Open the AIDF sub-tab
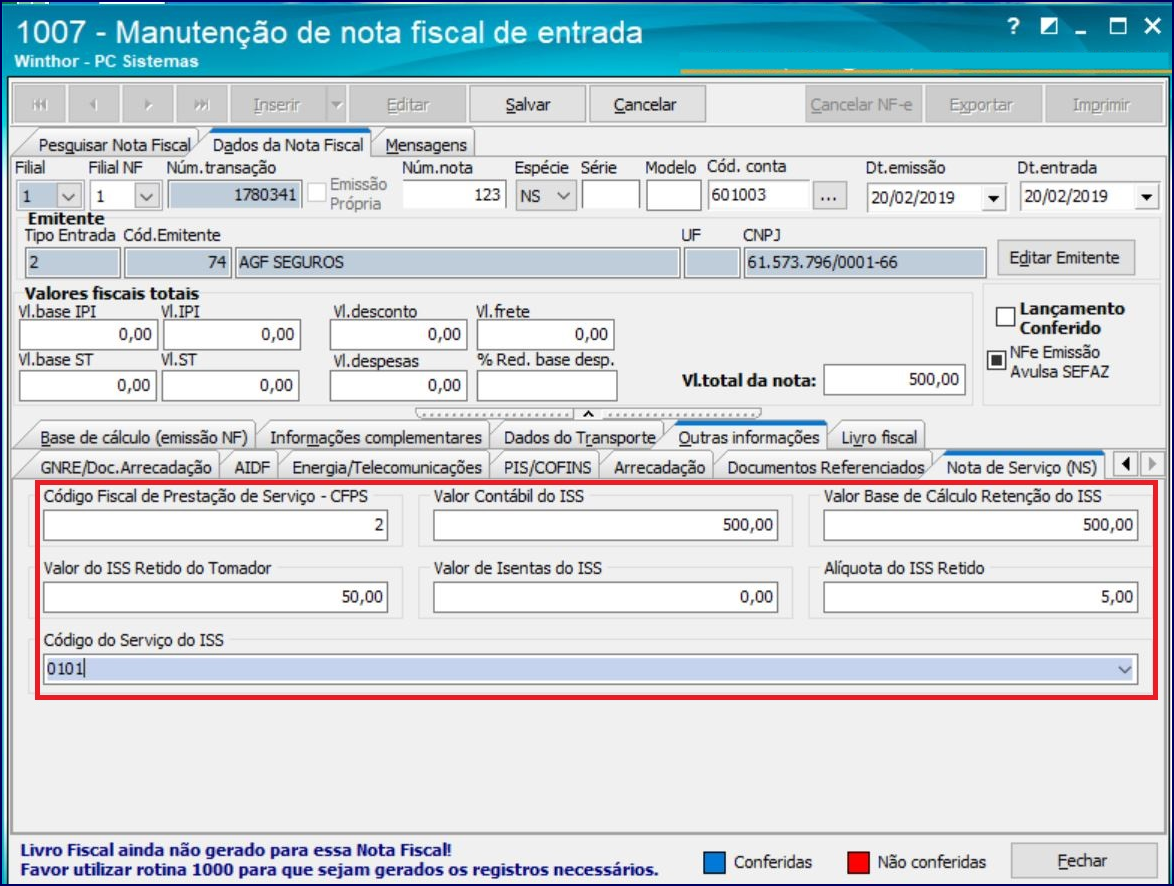1174x886 pixels. click(x=252, y=467)
